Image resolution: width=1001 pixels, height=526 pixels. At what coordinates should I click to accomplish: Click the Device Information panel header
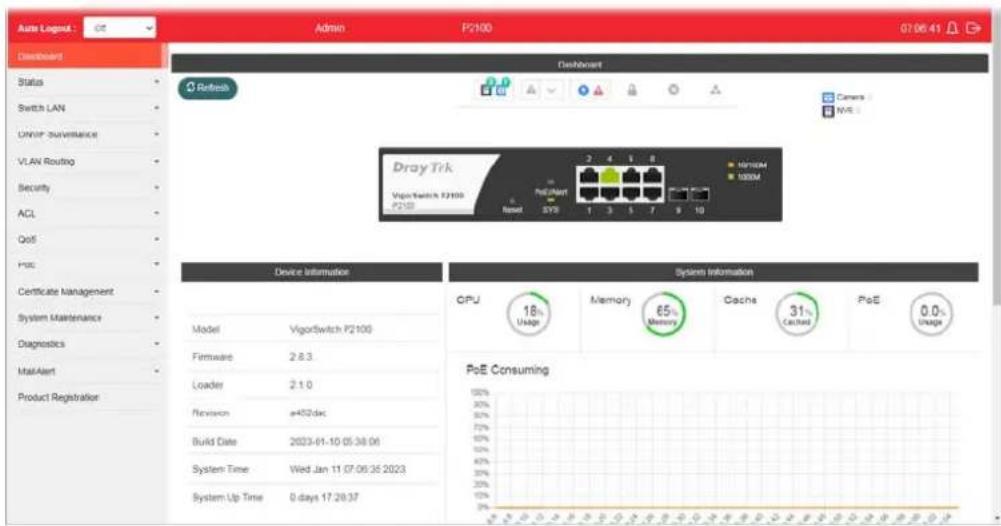[312, 272]
